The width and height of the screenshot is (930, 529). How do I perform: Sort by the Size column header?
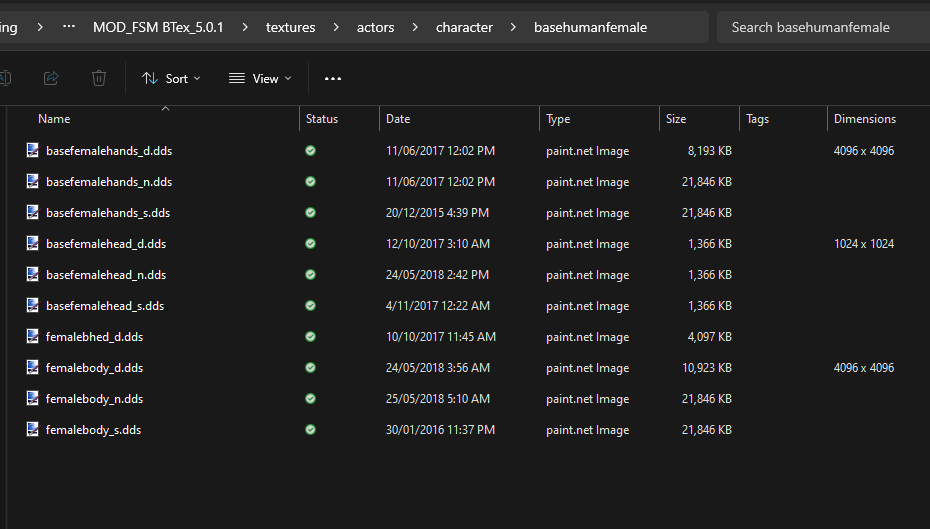coord(676,119)
